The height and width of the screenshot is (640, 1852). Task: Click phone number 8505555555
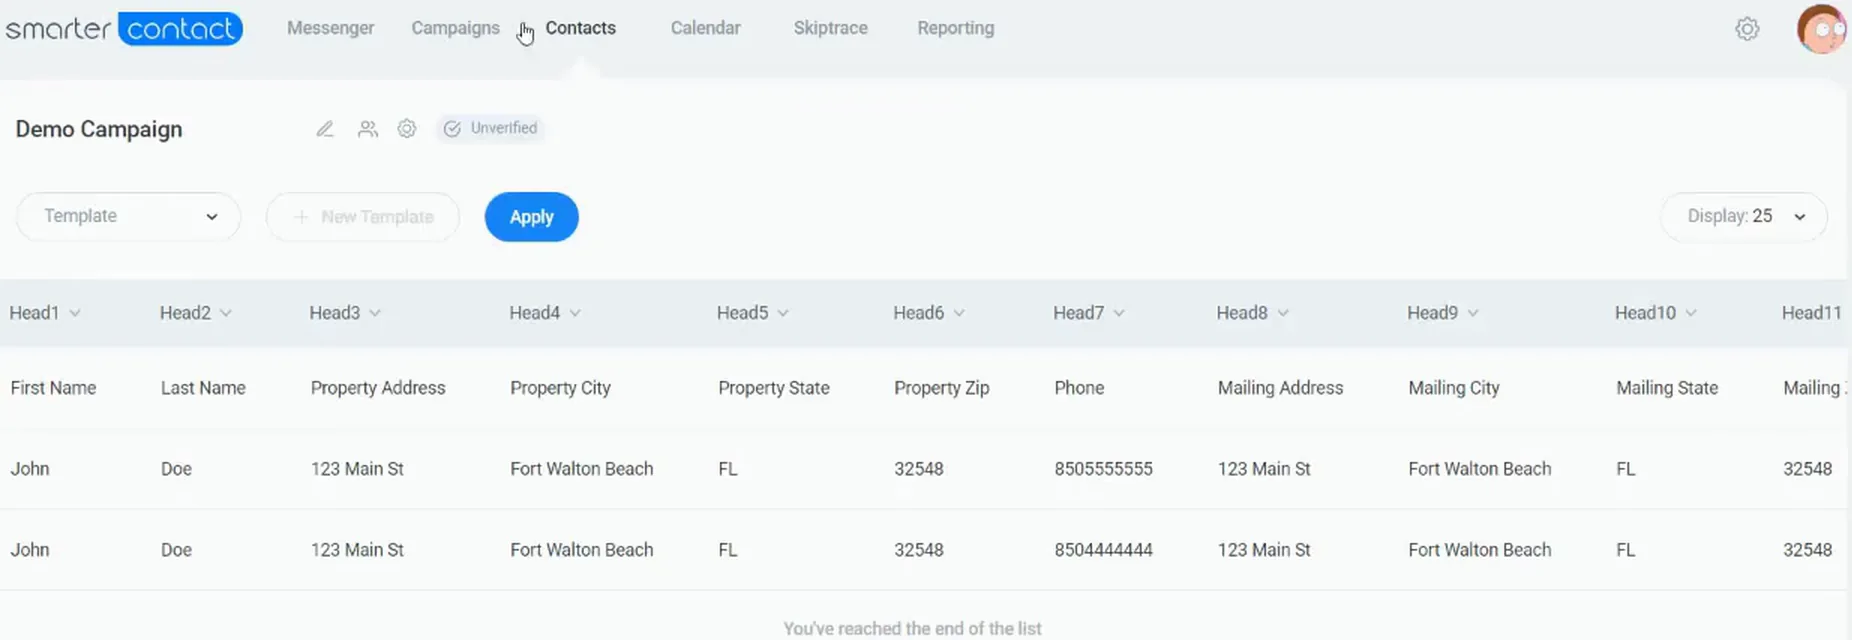point(1103,469)
